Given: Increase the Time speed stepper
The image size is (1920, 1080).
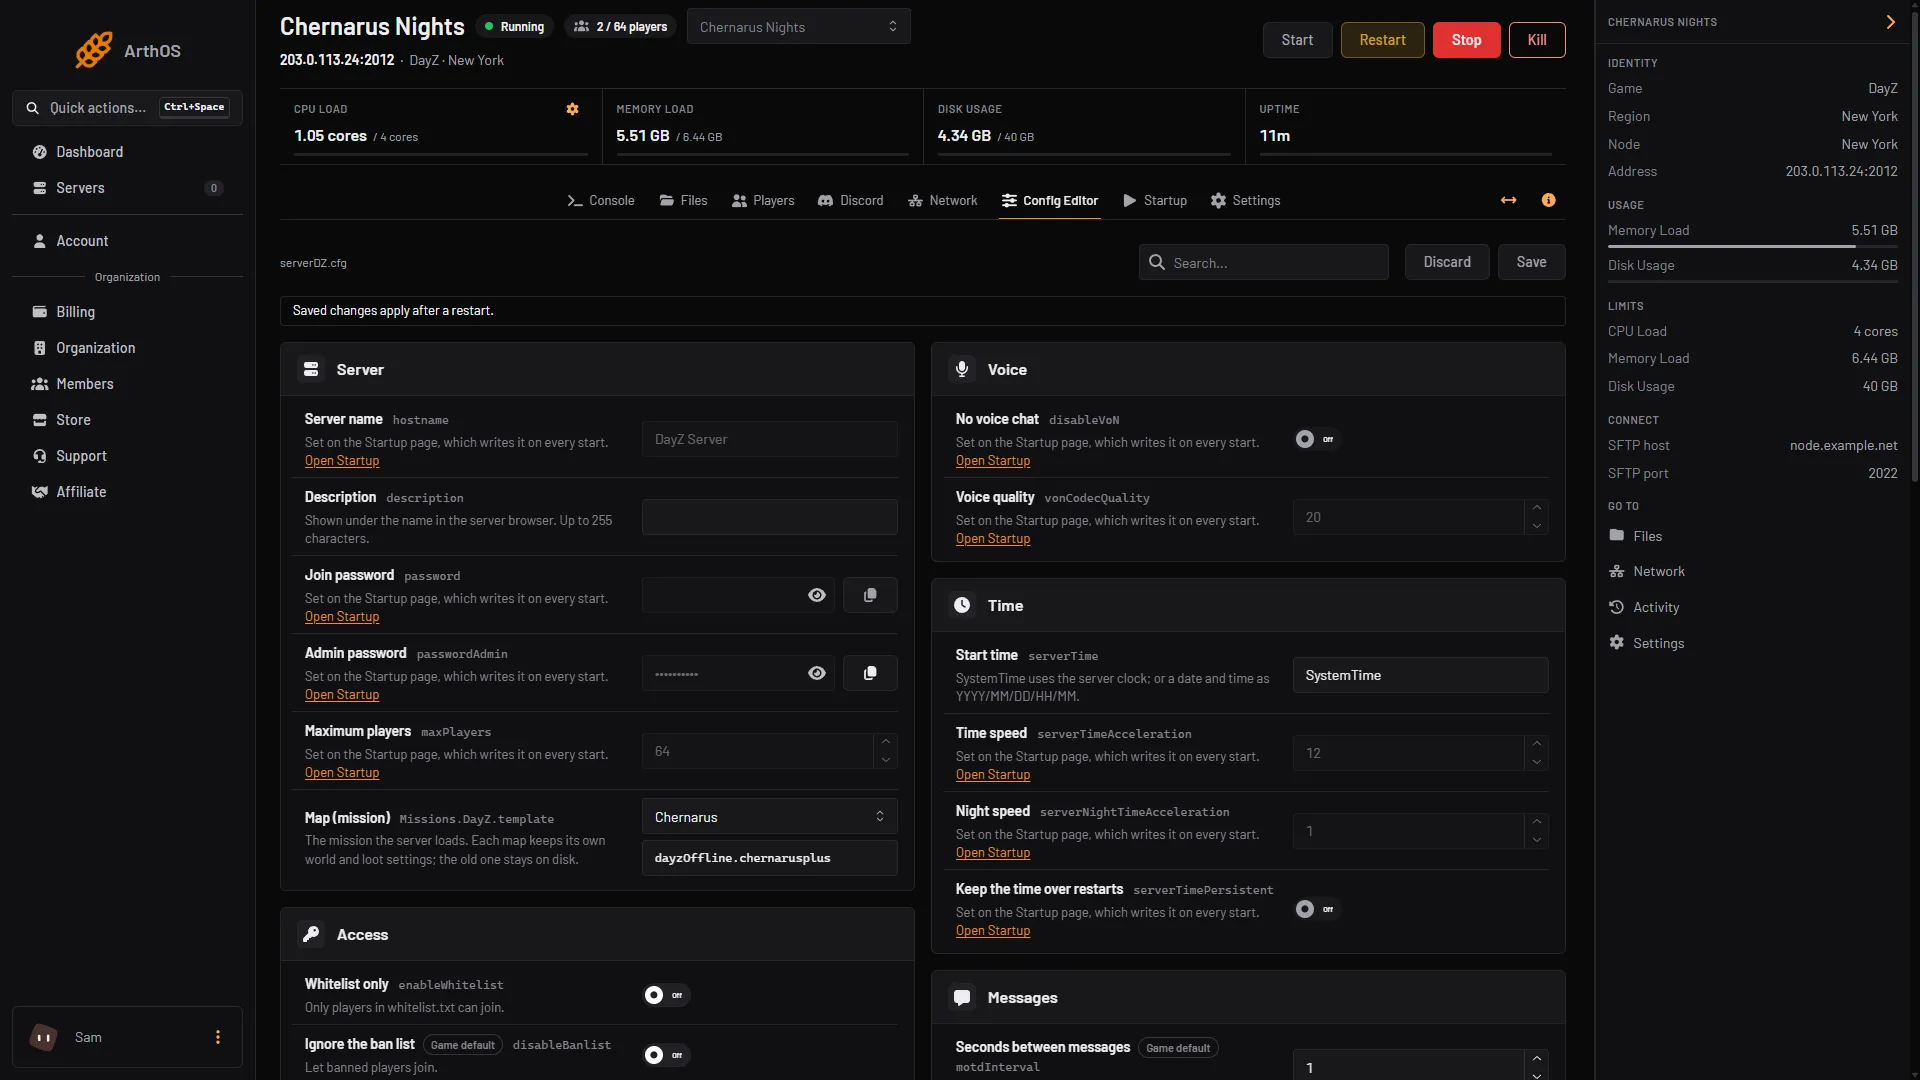Looking at the screenshot, I should (x=1536, y=744).
